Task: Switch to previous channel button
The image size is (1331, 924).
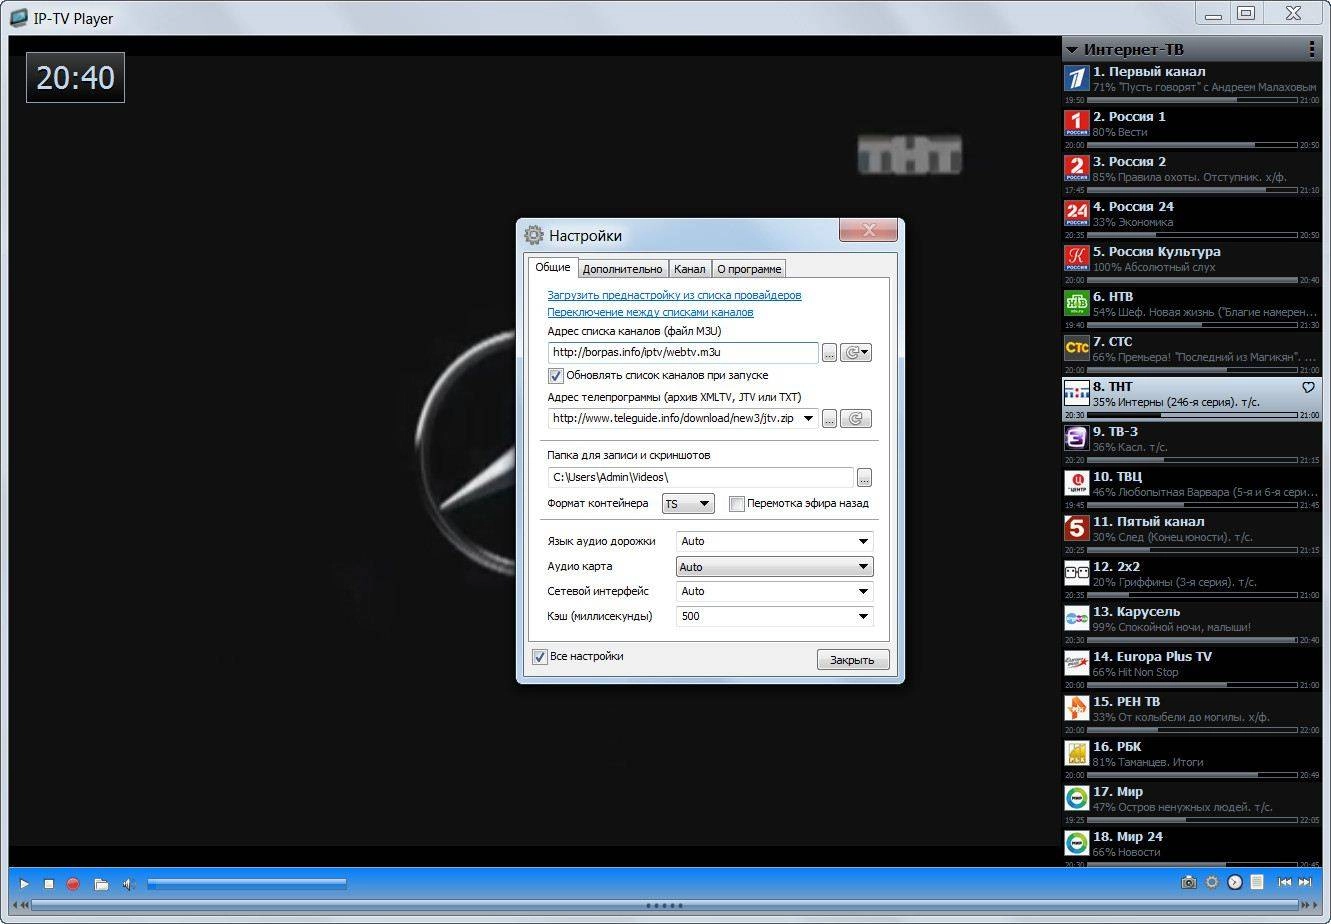Action: click(1285, 882)
